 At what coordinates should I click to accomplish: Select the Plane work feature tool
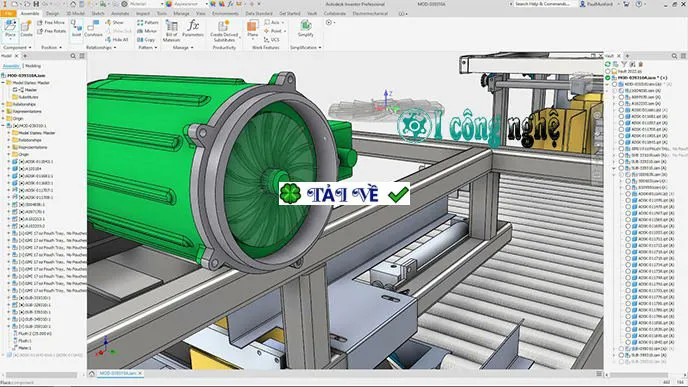pos(252,29)
